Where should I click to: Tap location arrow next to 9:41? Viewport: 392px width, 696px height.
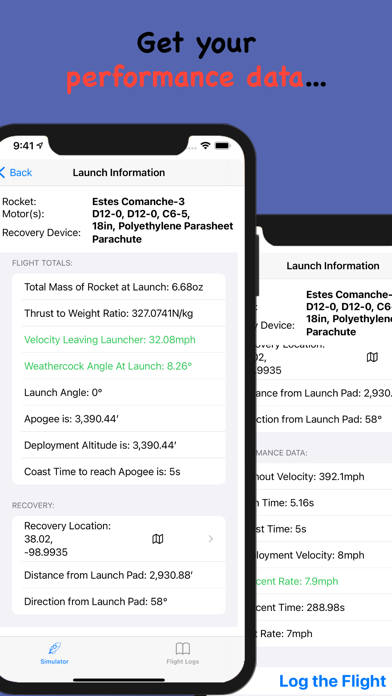point(40,146)
